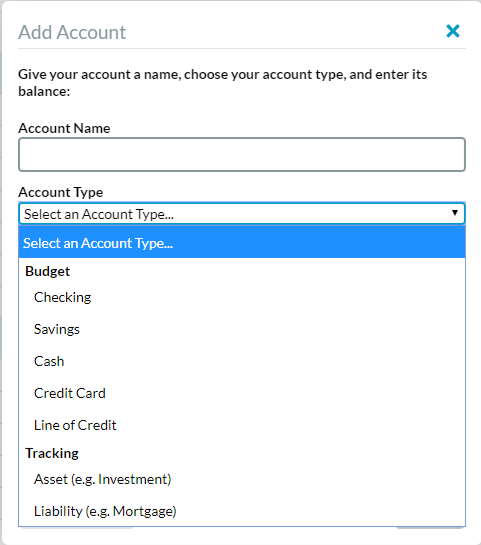The image size is (481, 545).
Task: Click the instruction text about entering balance
Action: click(222, 83)
